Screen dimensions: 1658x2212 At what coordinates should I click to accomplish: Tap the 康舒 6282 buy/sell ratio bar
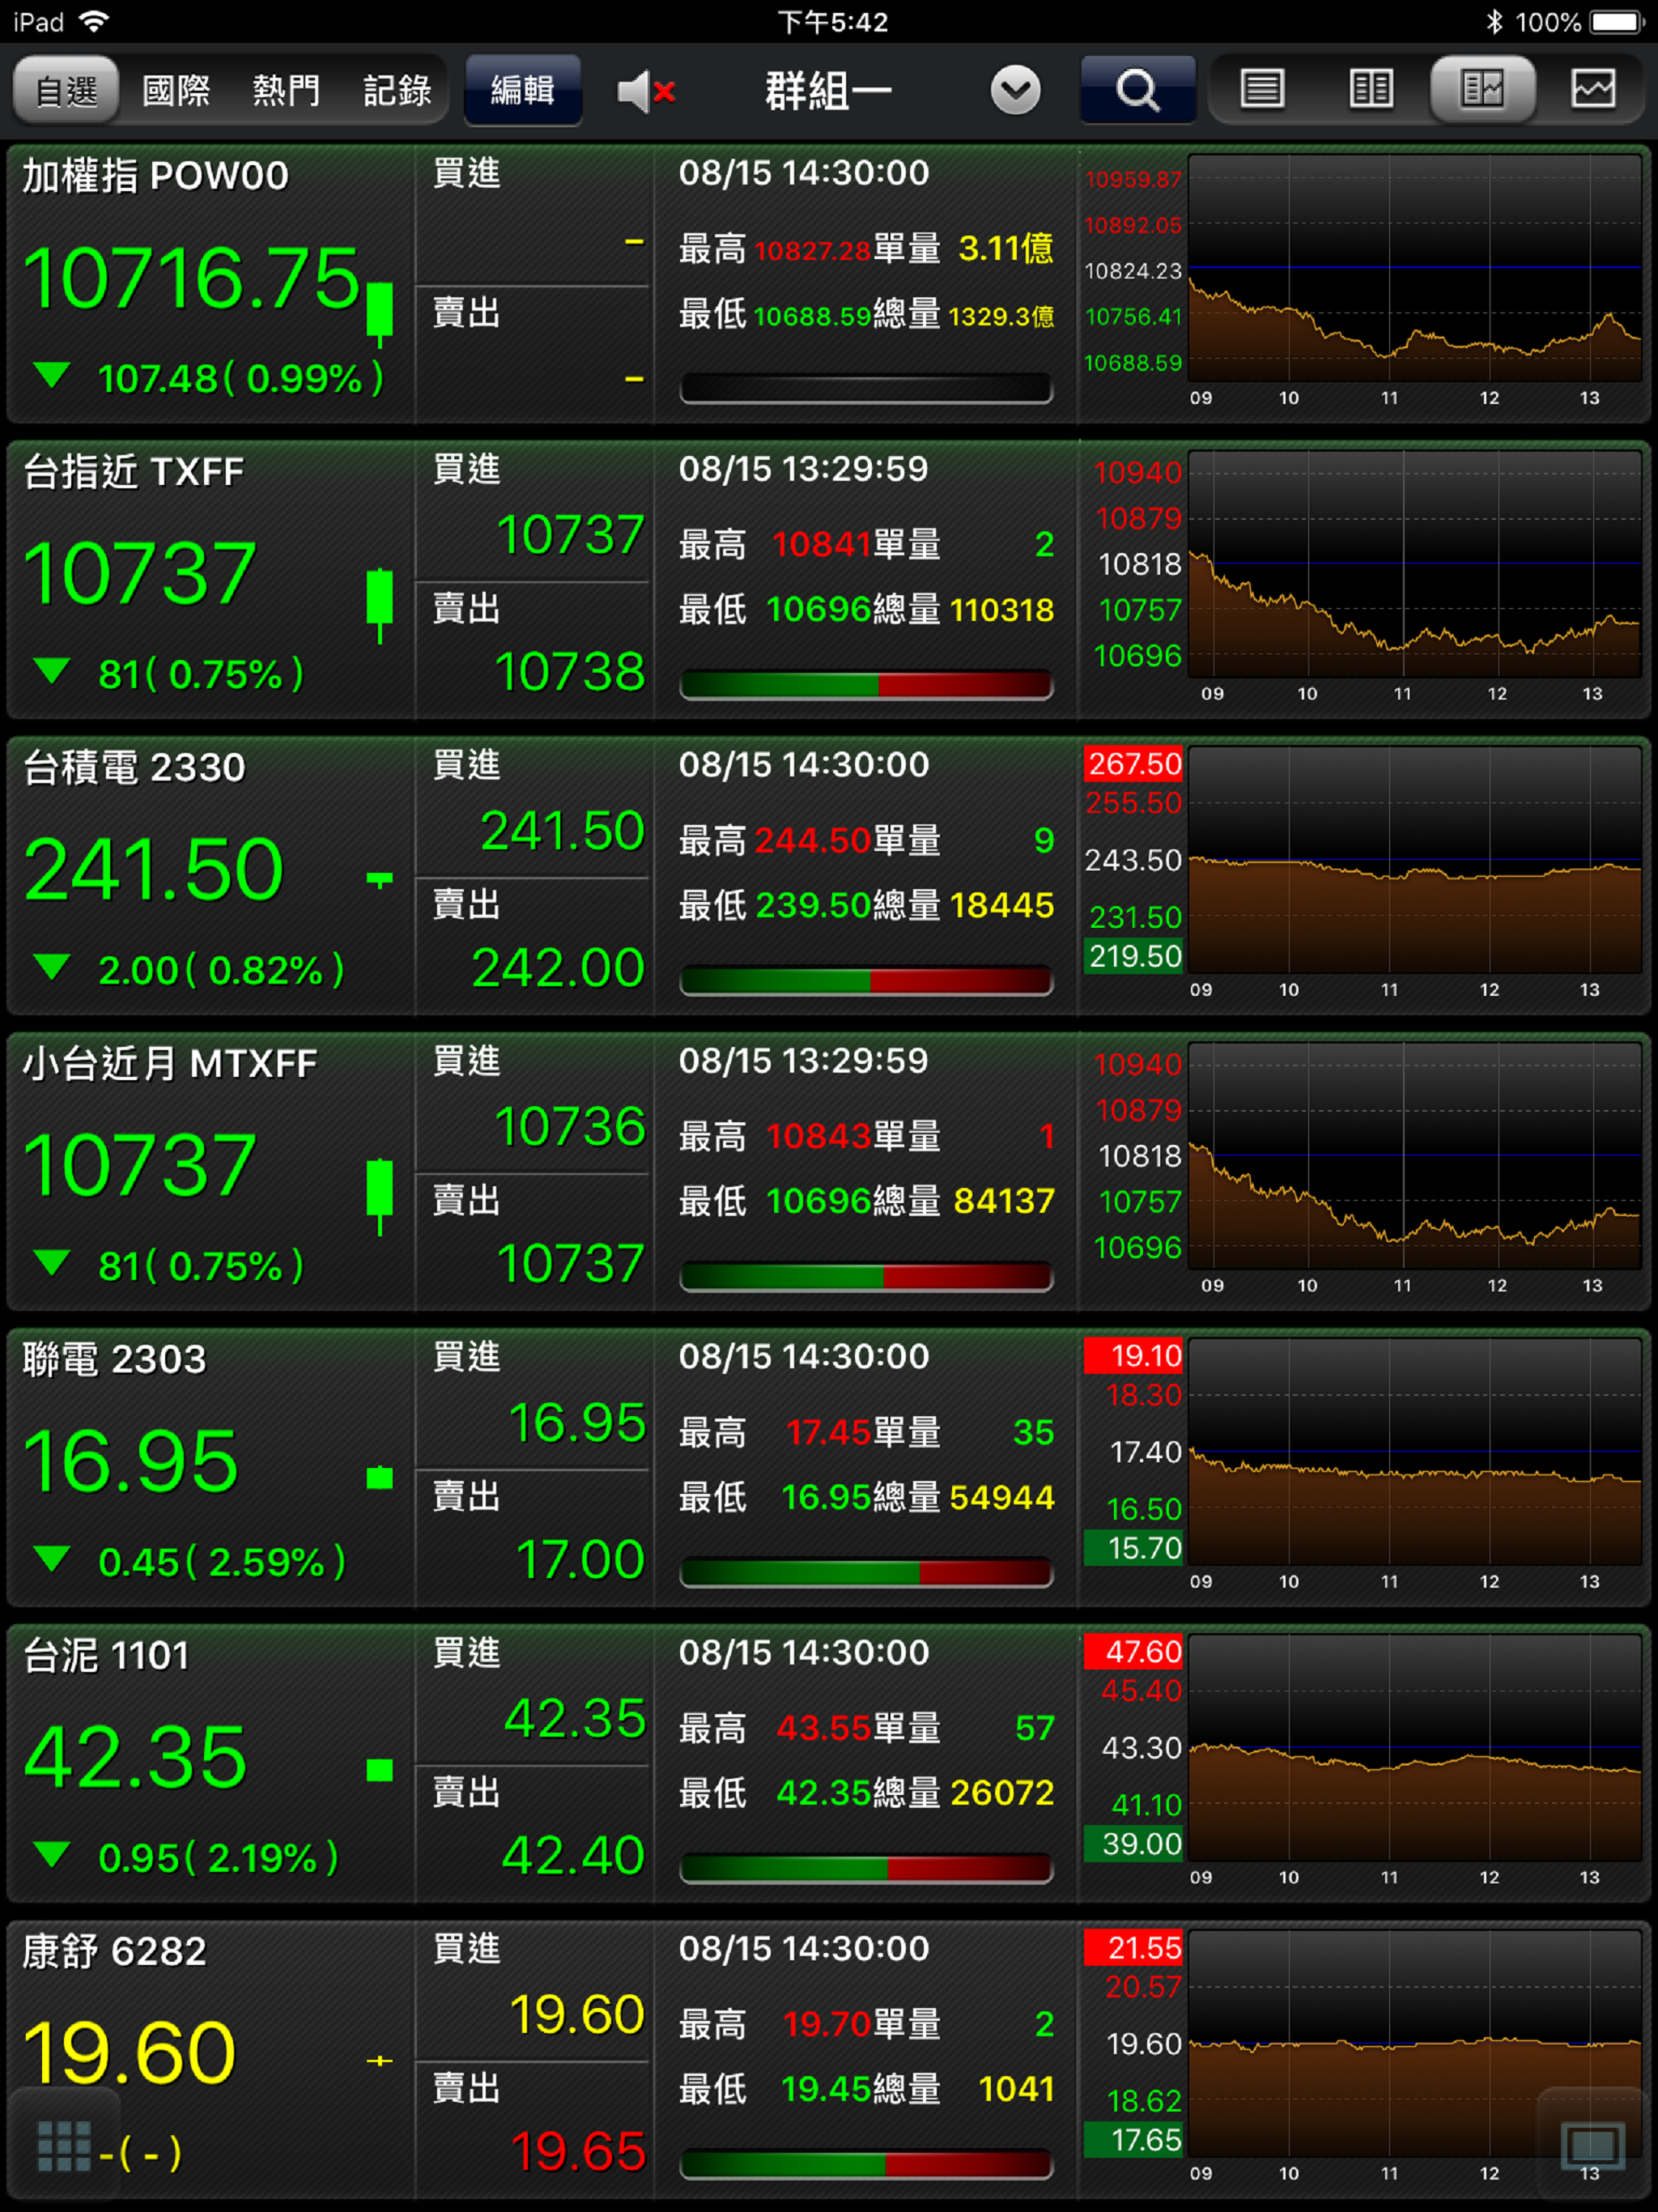(x=866, y=2165)
